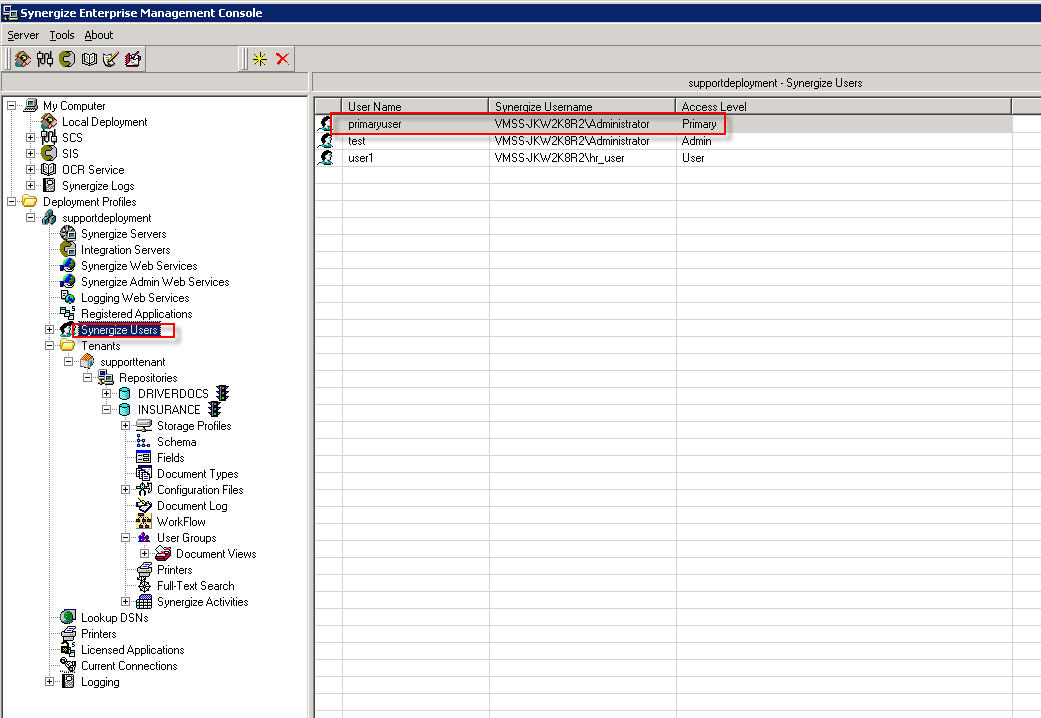The height and width of the screenshot is (718, 1041).
Task: Select the primaryuser row
Action: (664, 124)
